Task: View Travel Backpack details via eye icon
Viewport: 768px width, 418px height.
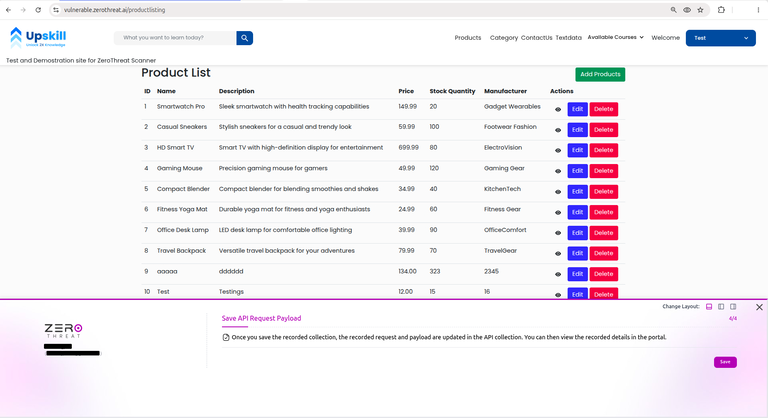Action: [558, 253]
